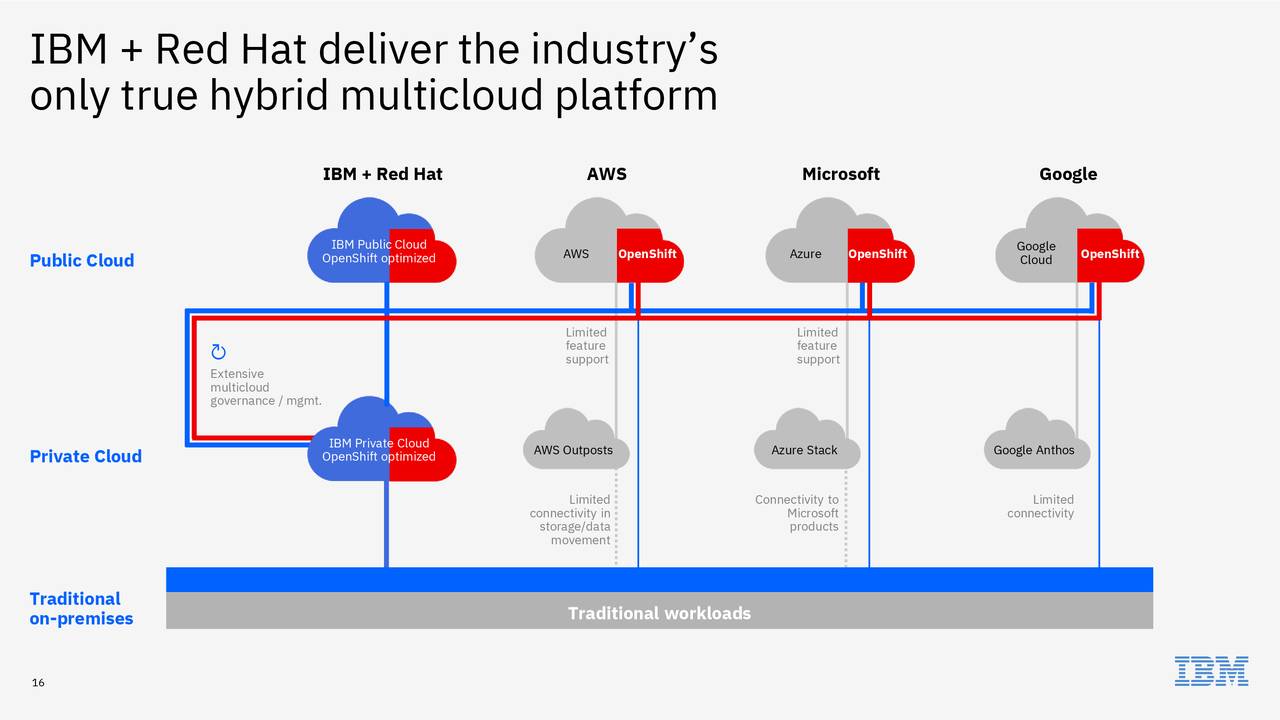
Task: Click the Microsoft column heading
Action: 841,174
